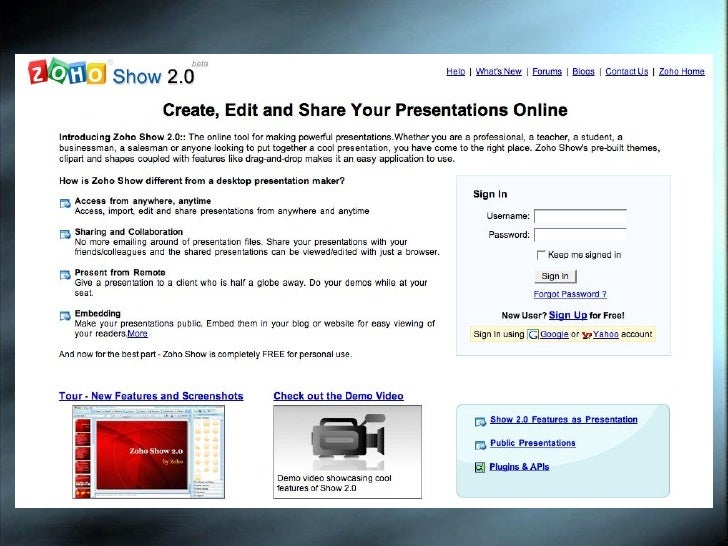728x546 pixels.
Task: Open the Help link
Action: [x=455, y=72]
